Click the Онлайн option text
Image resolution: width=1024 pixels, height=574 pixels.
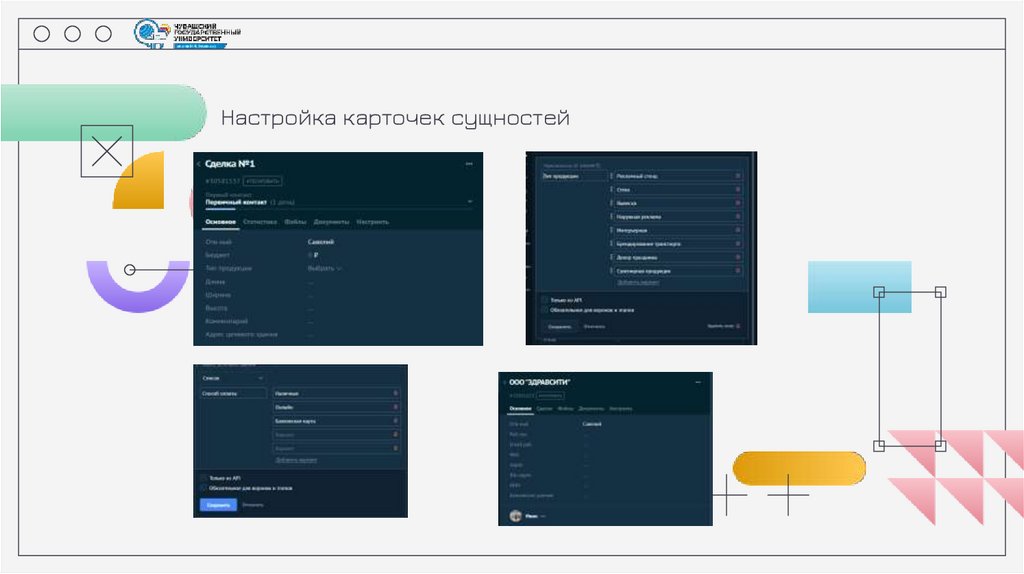(284, 407)
